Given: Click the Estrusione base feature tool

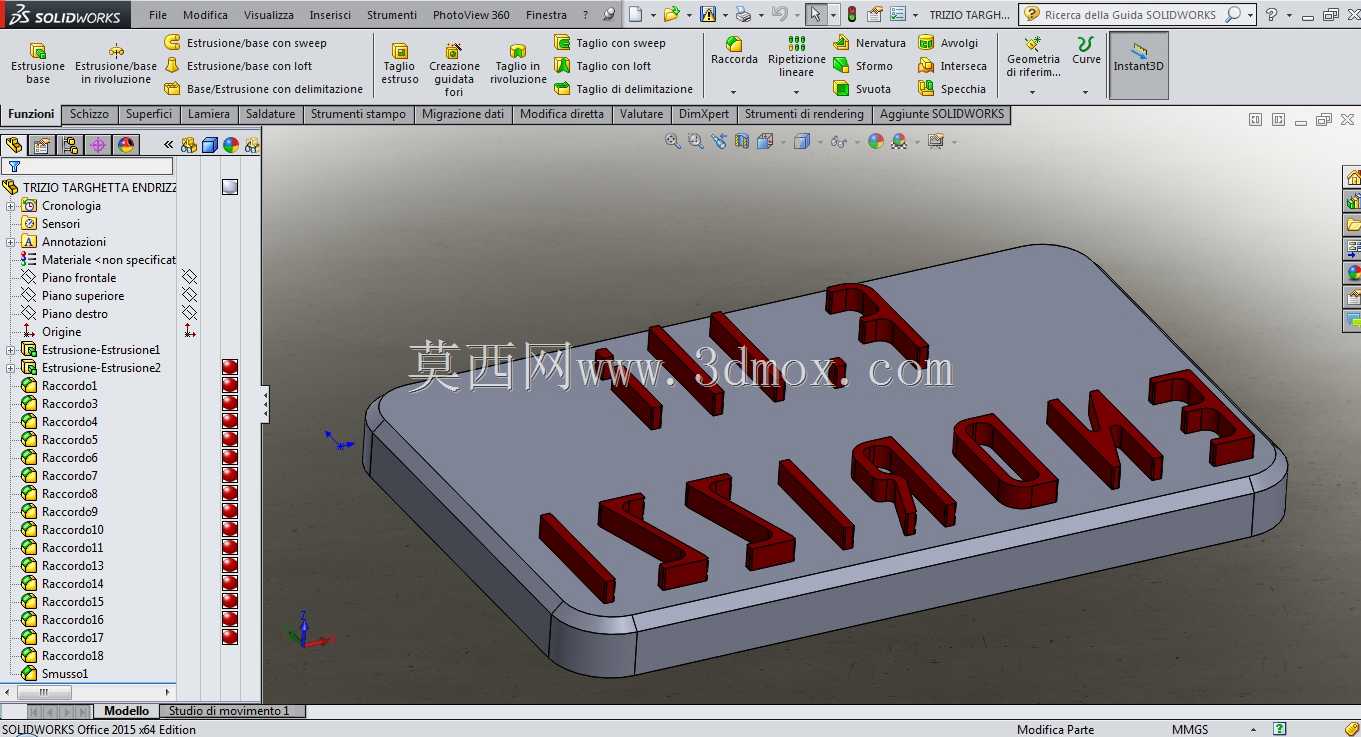Looking at the screenshot, I should coord(38,64).
